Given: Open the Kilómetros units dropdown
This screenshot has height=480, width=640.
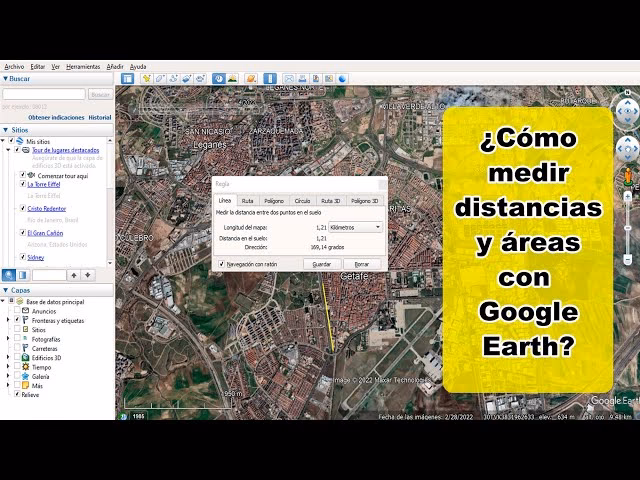Looking at the screenshot, I should tap(356, 227).
